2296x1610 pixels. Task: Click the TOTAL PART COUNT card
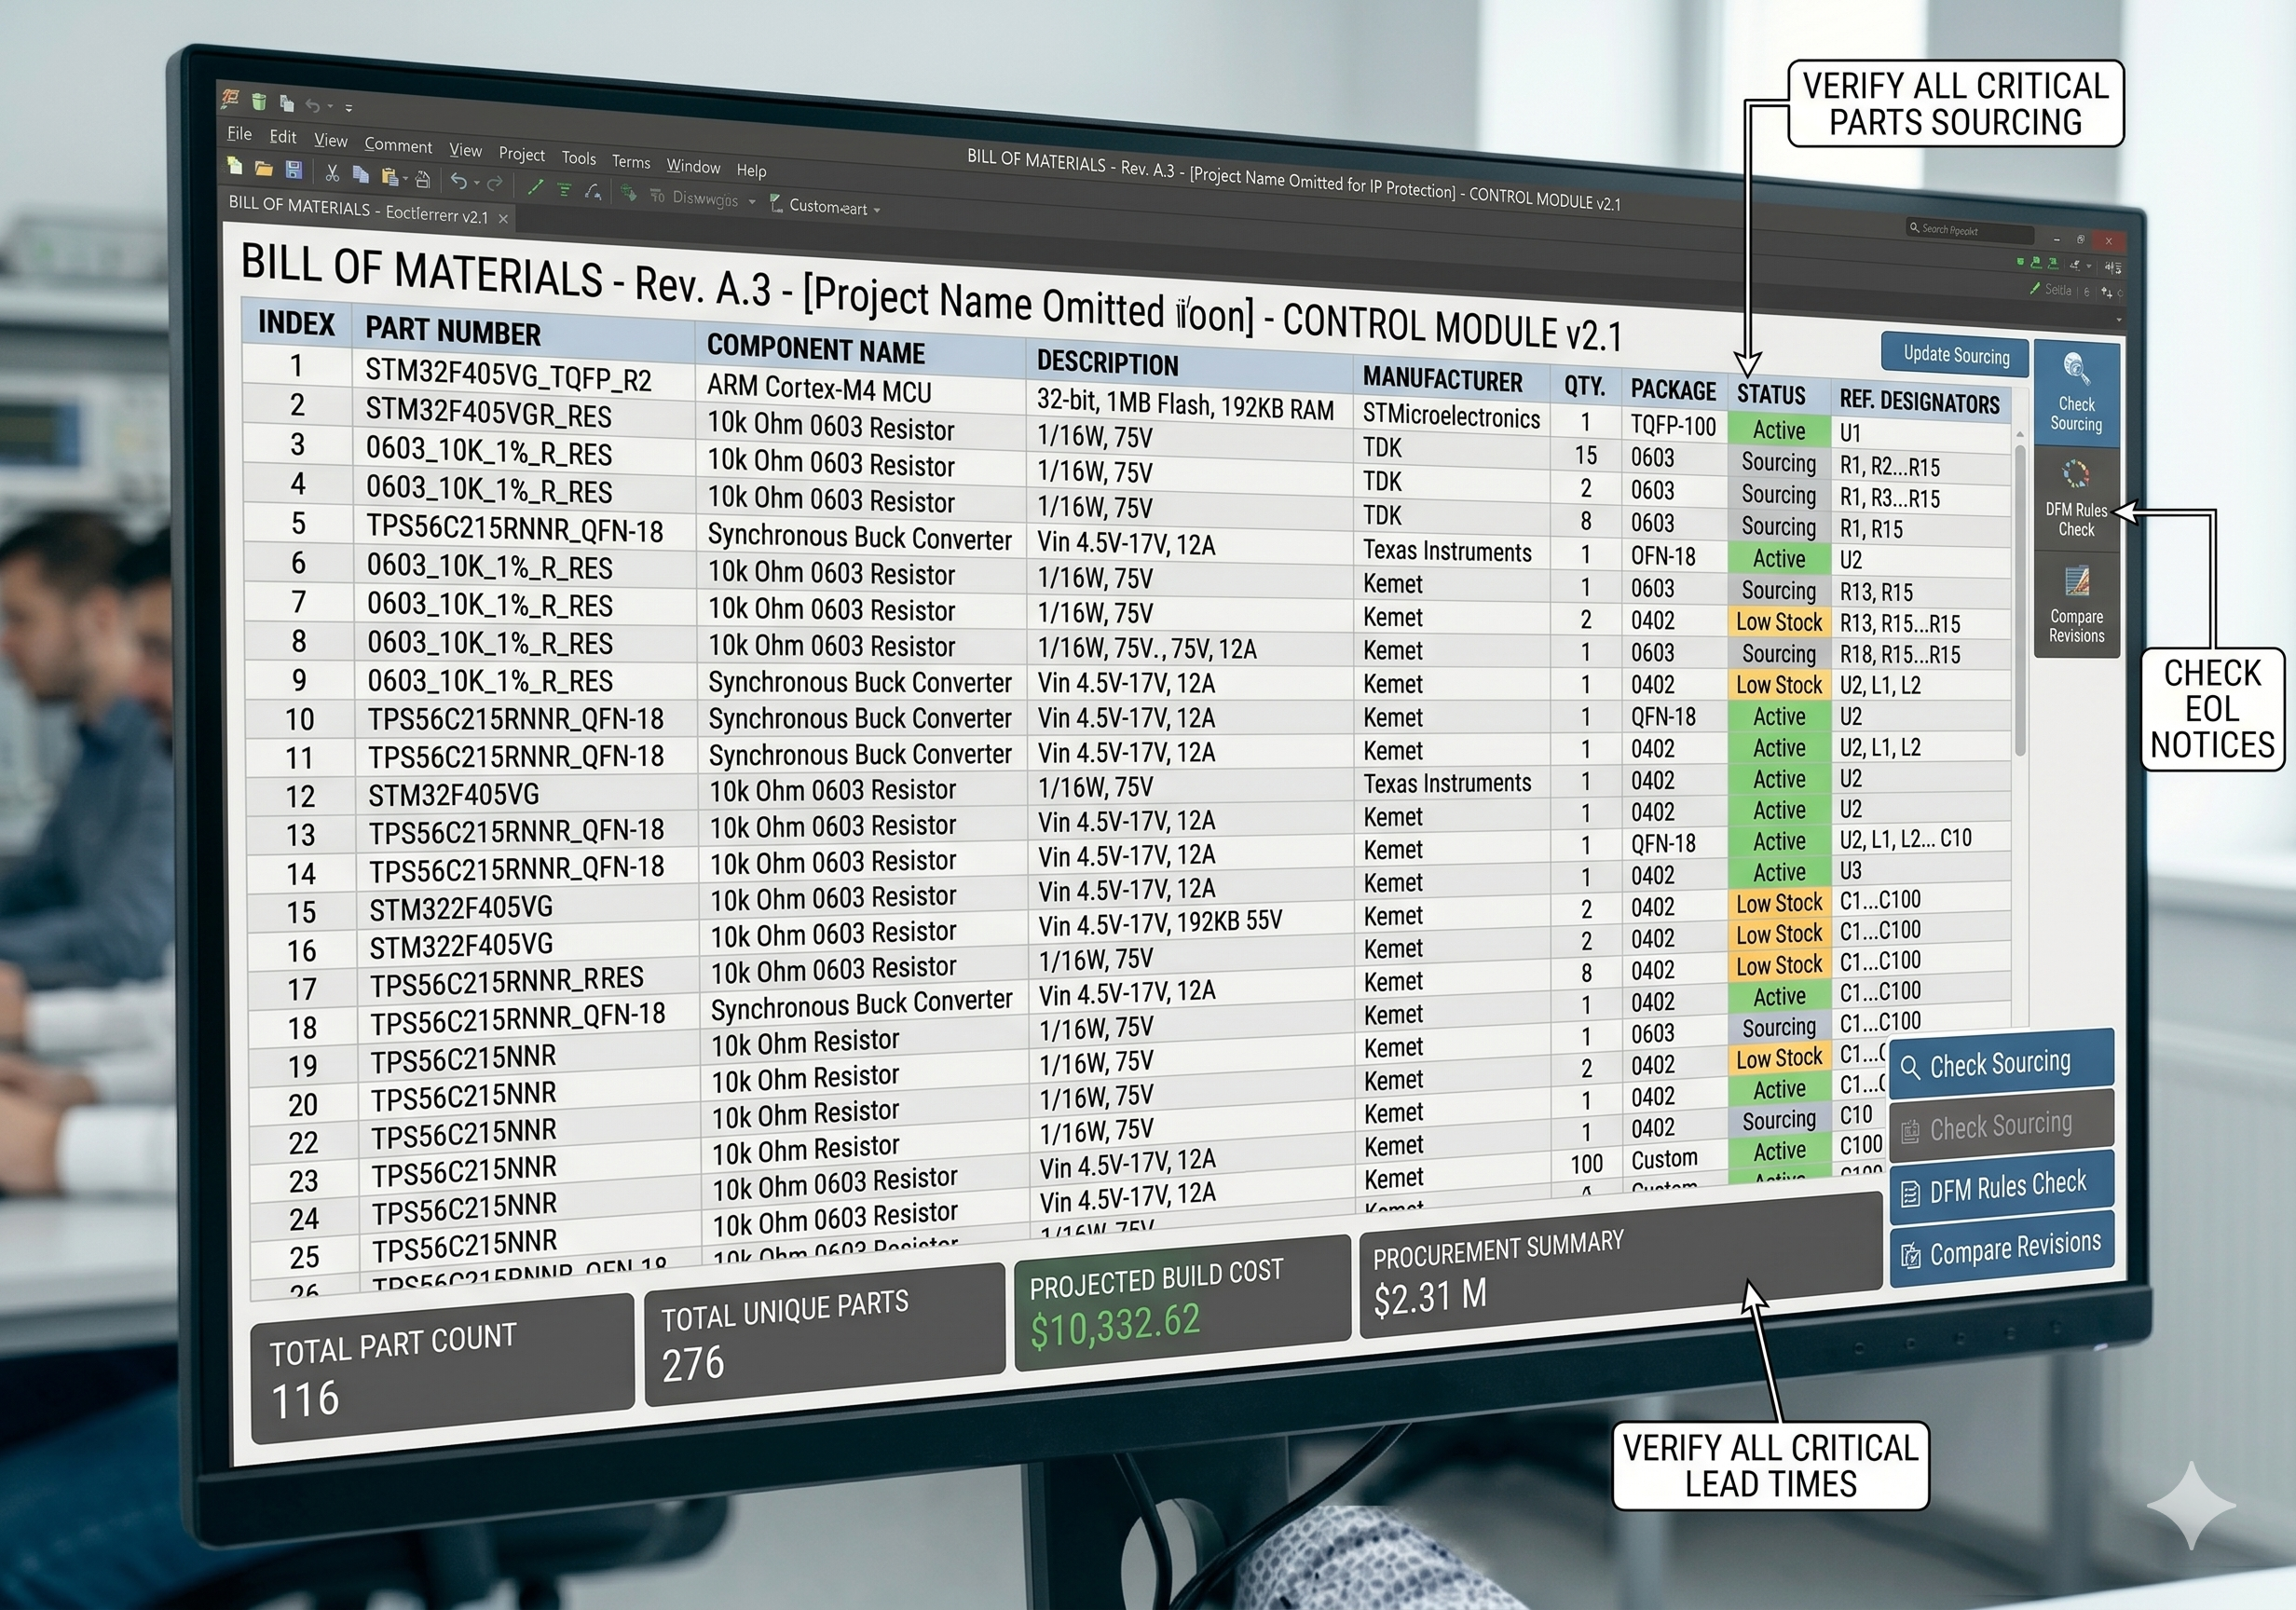pos(442,1368)
